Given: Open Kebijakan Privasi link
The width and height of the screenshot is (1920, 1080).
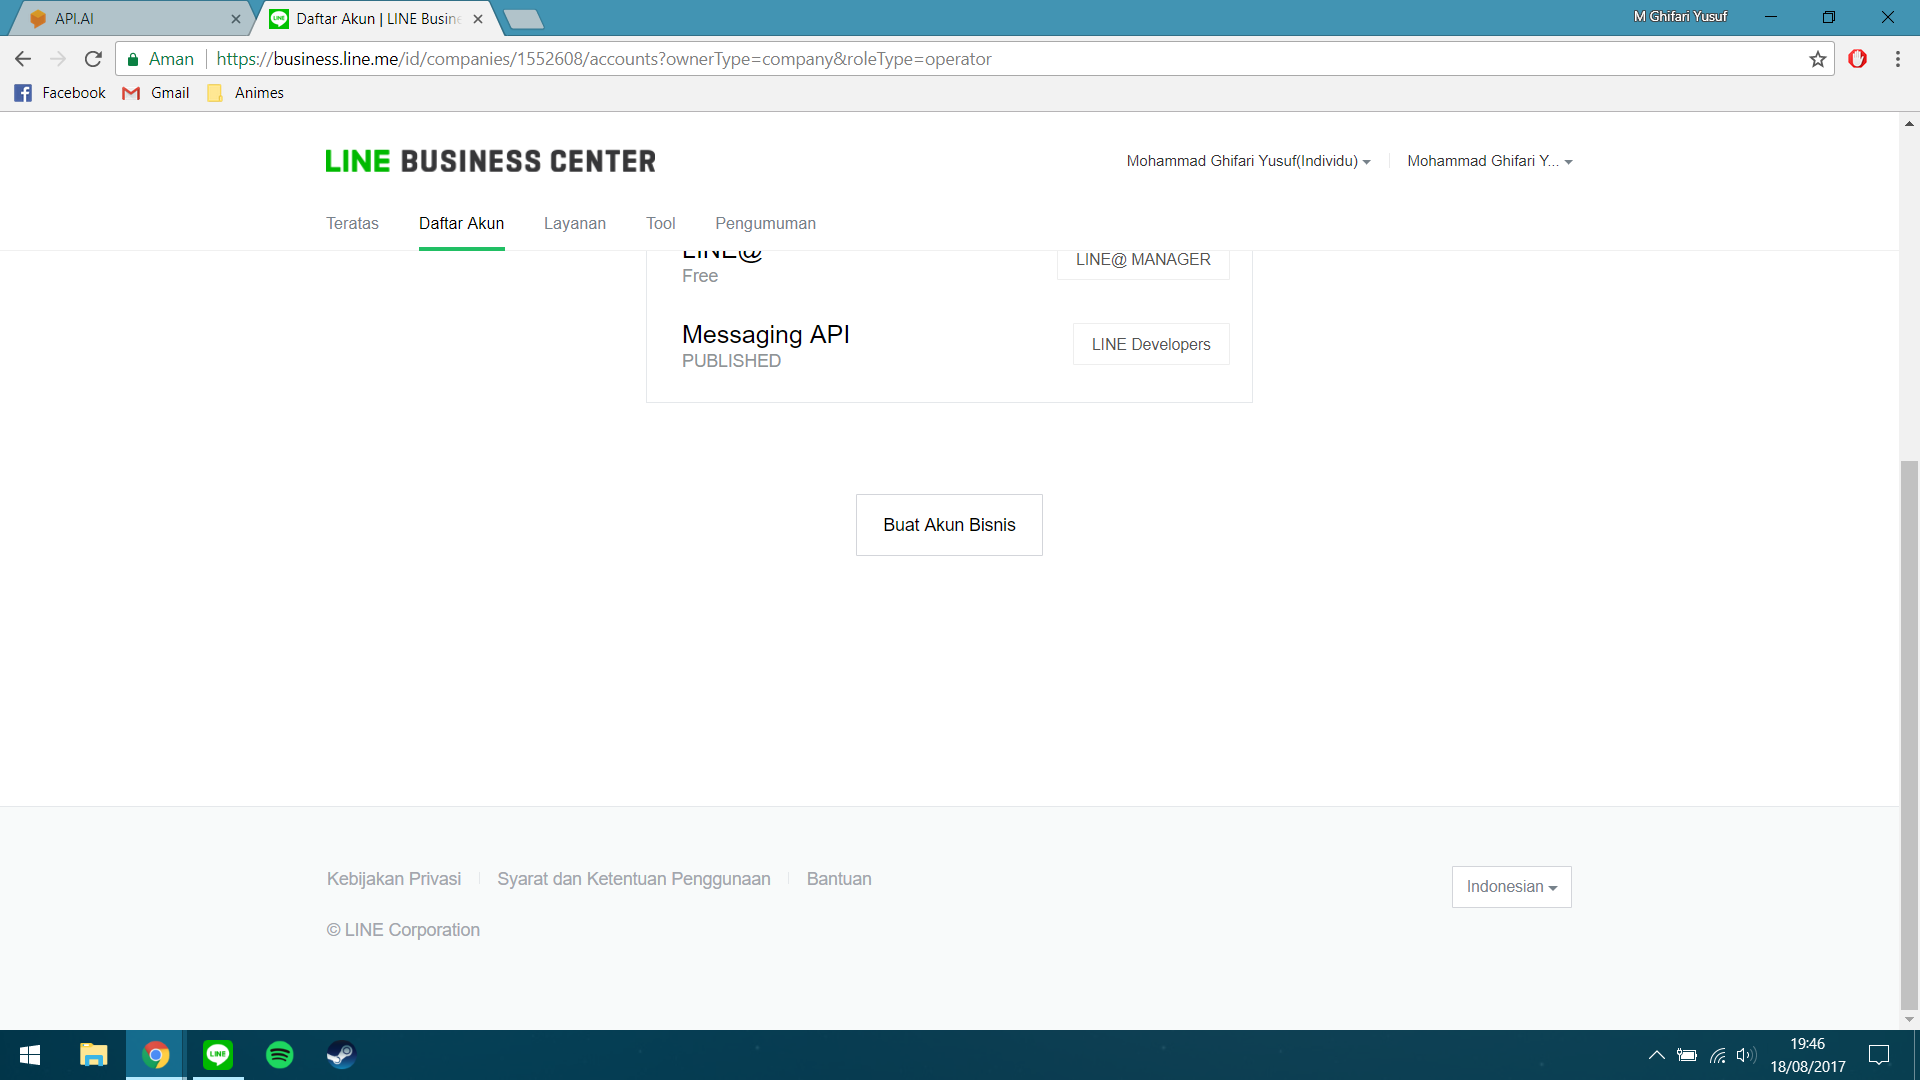Looking at the screenshot, I should coord(393,879).
